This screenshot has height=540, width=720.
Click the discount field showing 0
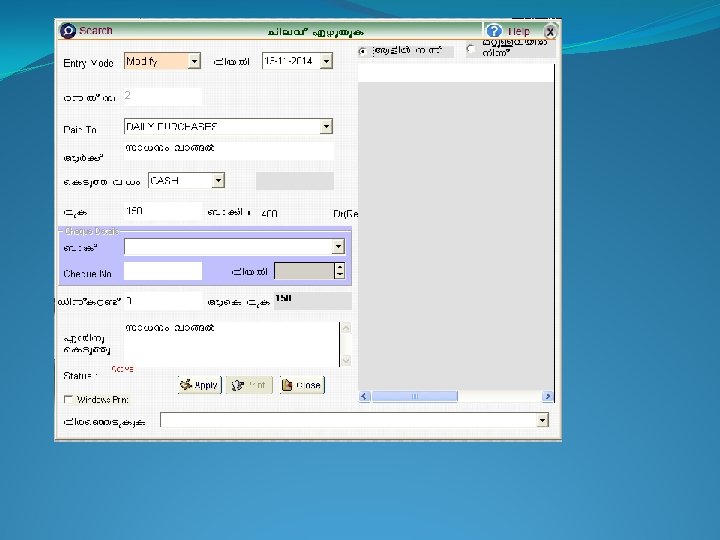coord(163,301)
